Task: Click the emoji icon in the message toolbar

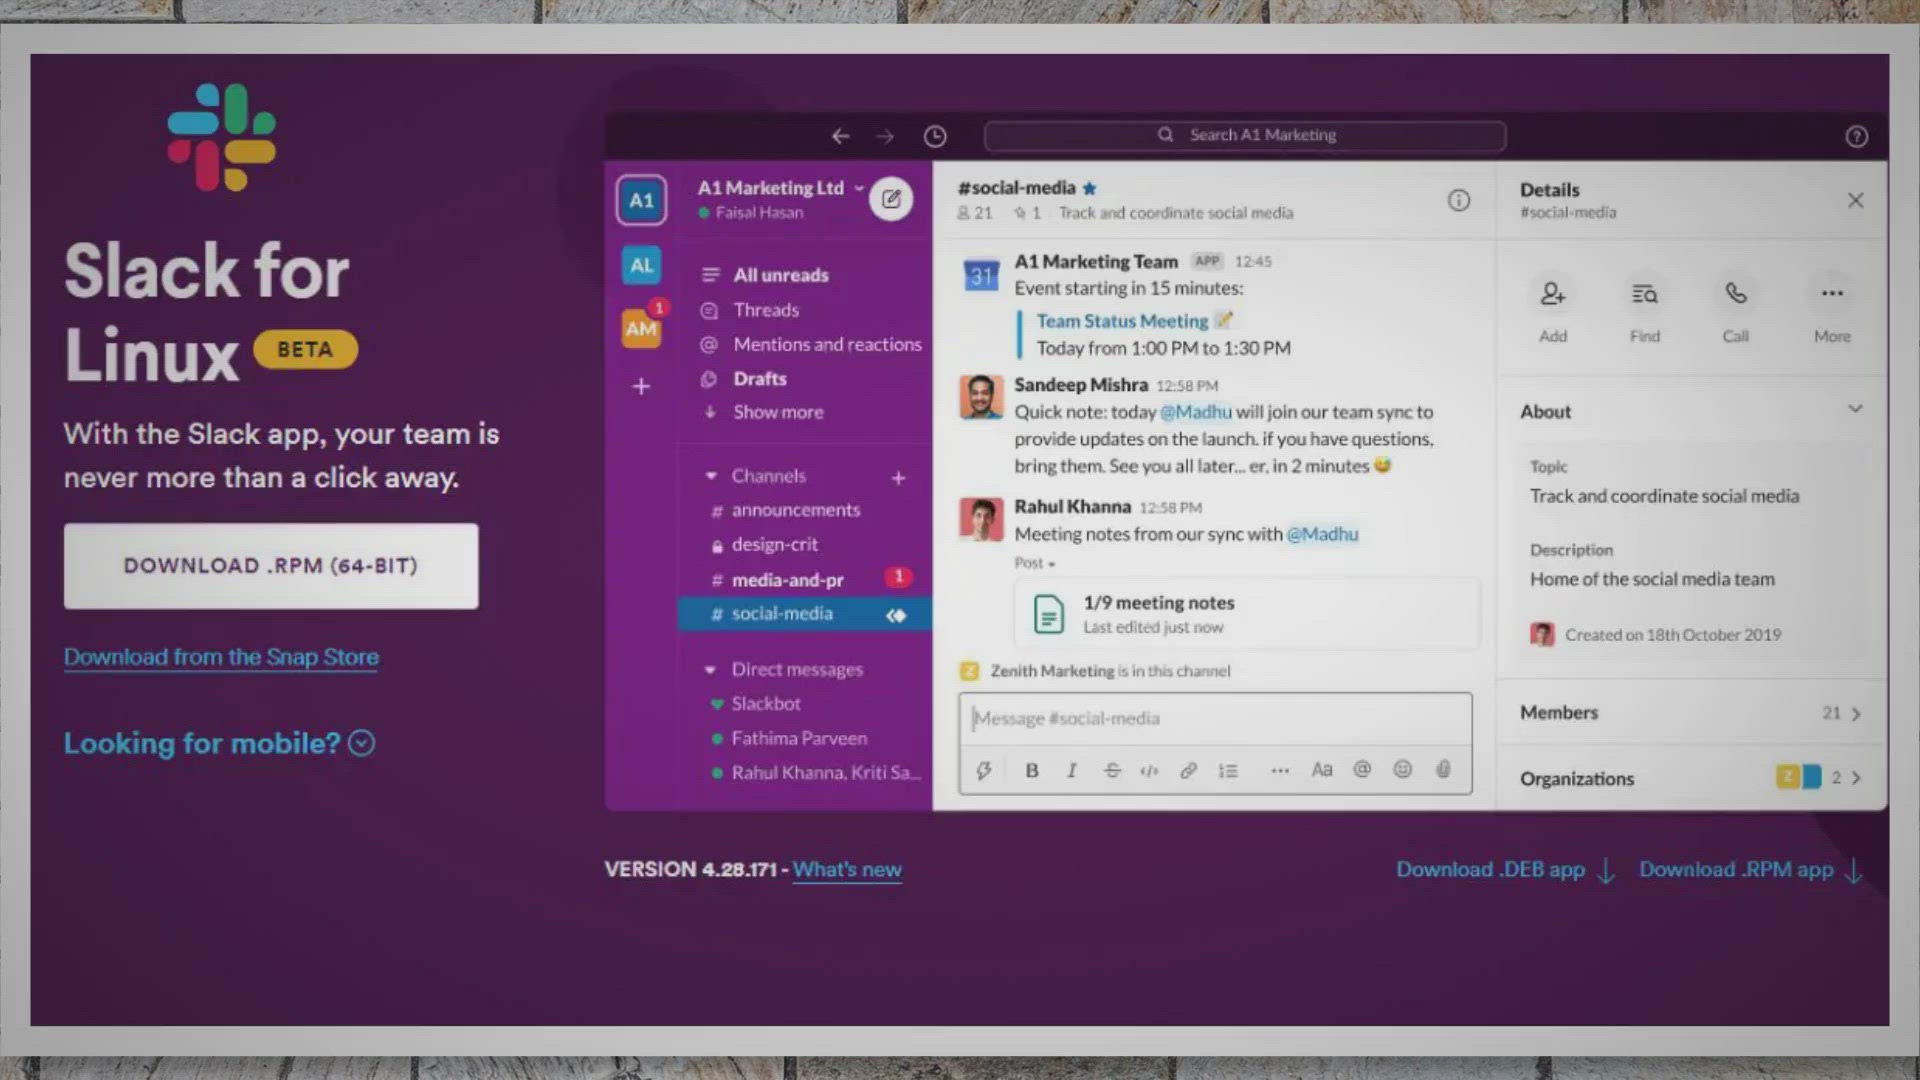Action: [x=1402, y=770]
